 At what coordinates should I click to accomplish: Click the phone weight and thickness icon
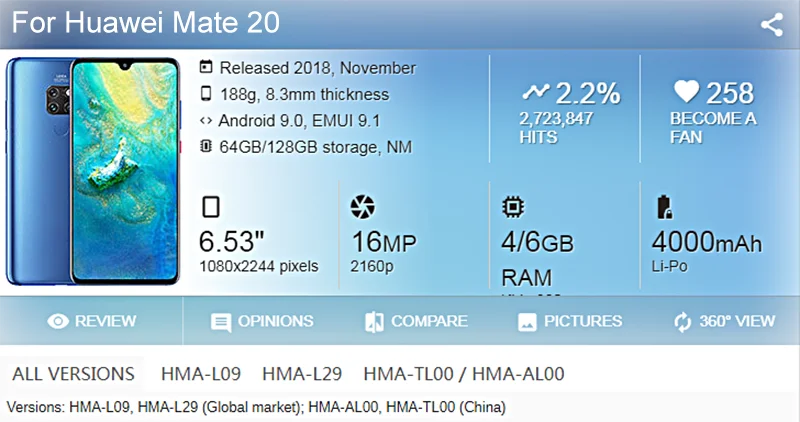(x=206, y=93)
